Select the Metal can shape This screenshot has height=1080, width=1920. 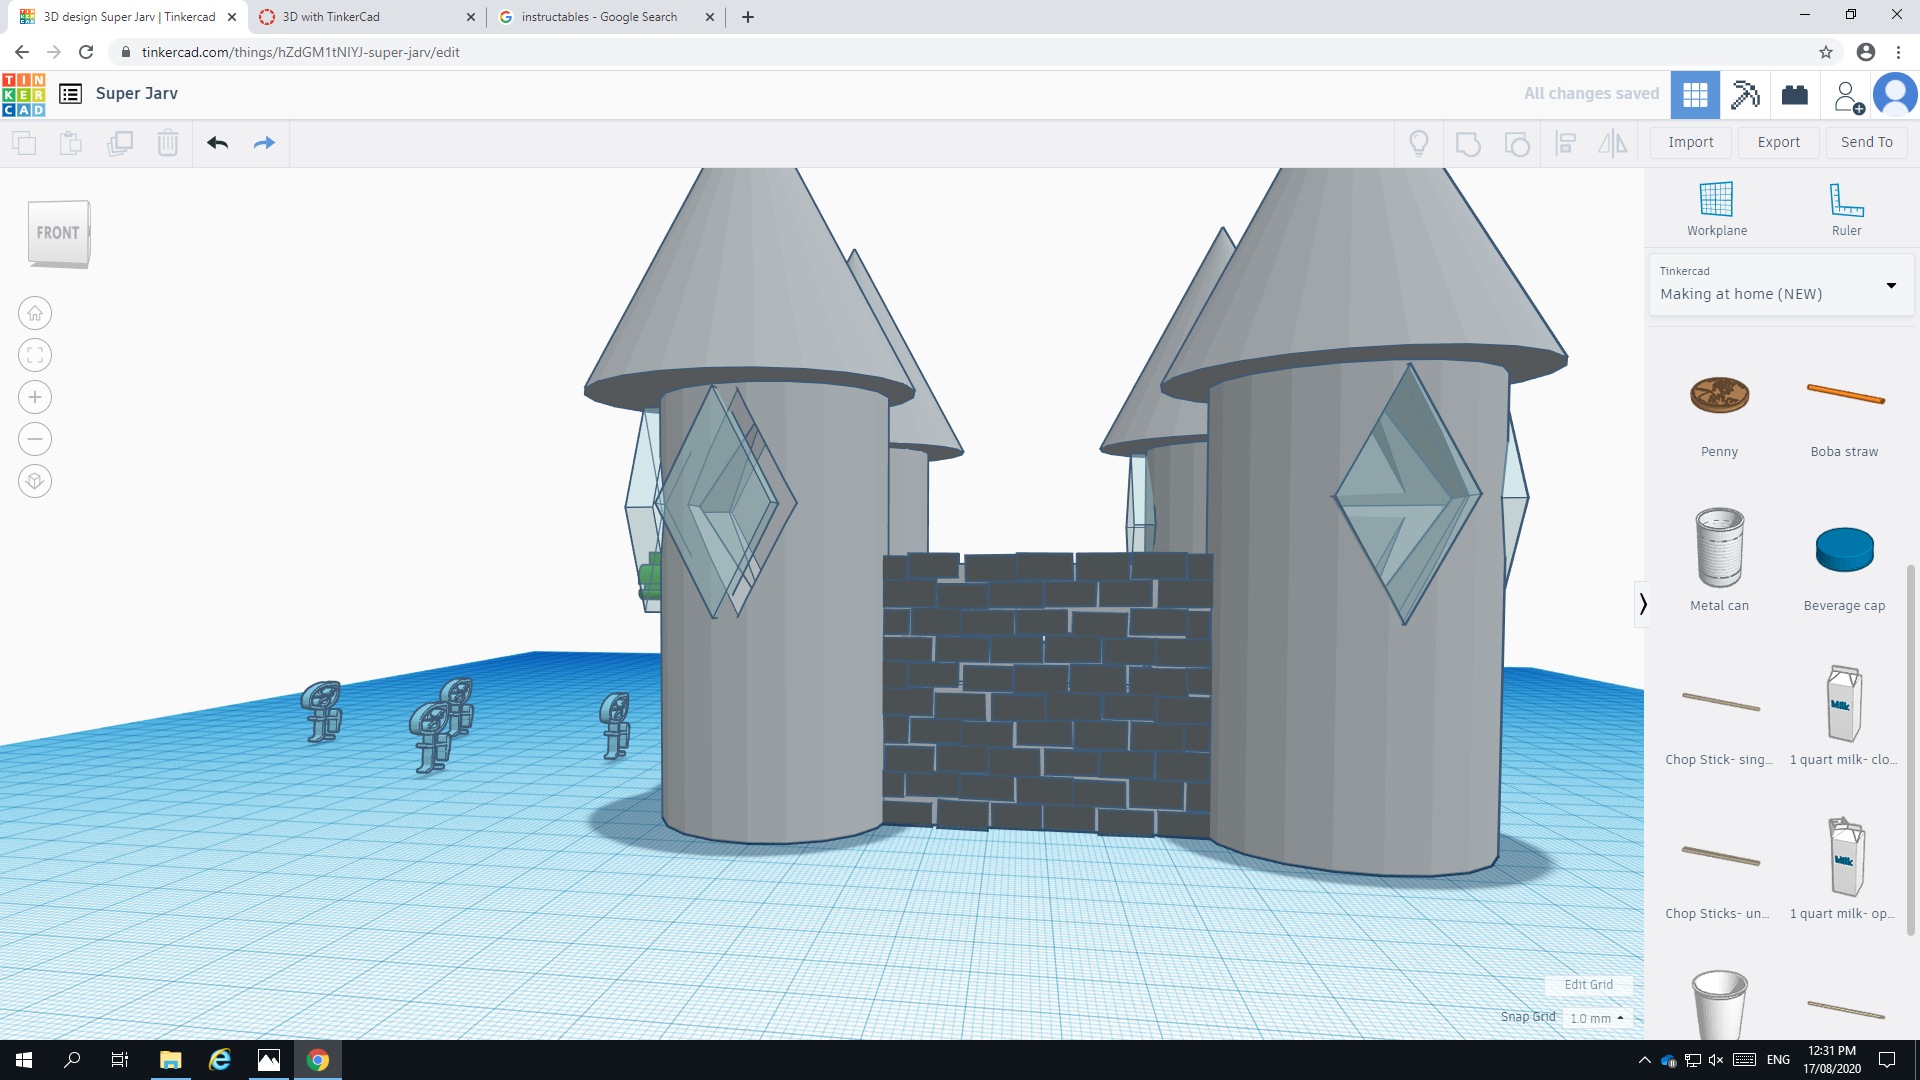coord(1719,560)
